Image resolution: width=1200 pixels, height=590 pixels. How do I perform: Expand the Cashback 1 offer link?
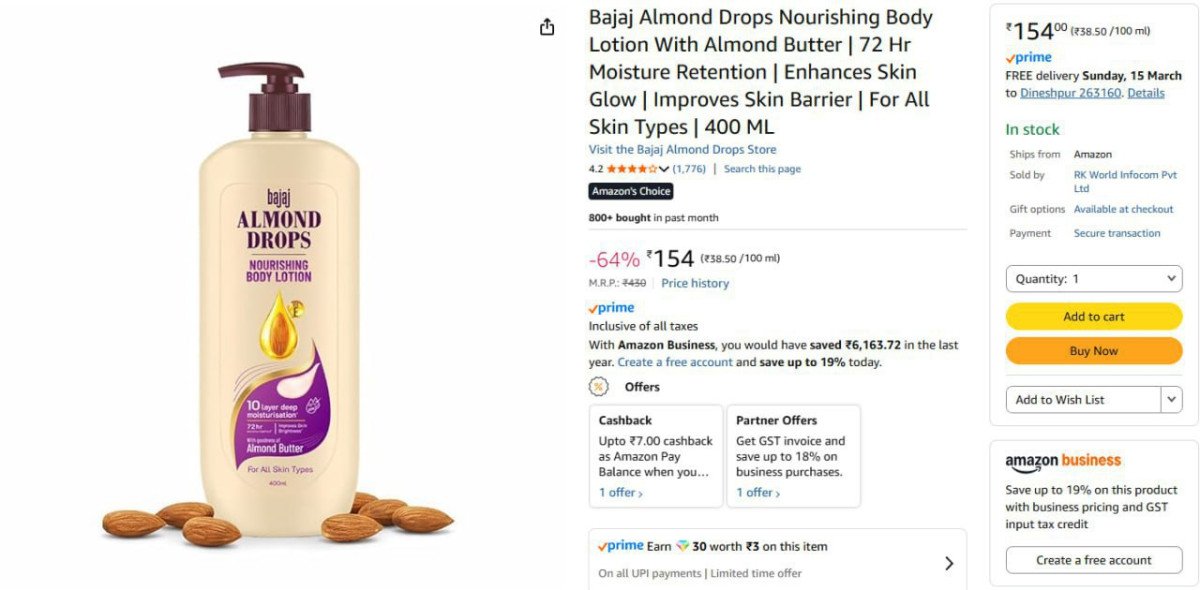[x=621, y=493]
